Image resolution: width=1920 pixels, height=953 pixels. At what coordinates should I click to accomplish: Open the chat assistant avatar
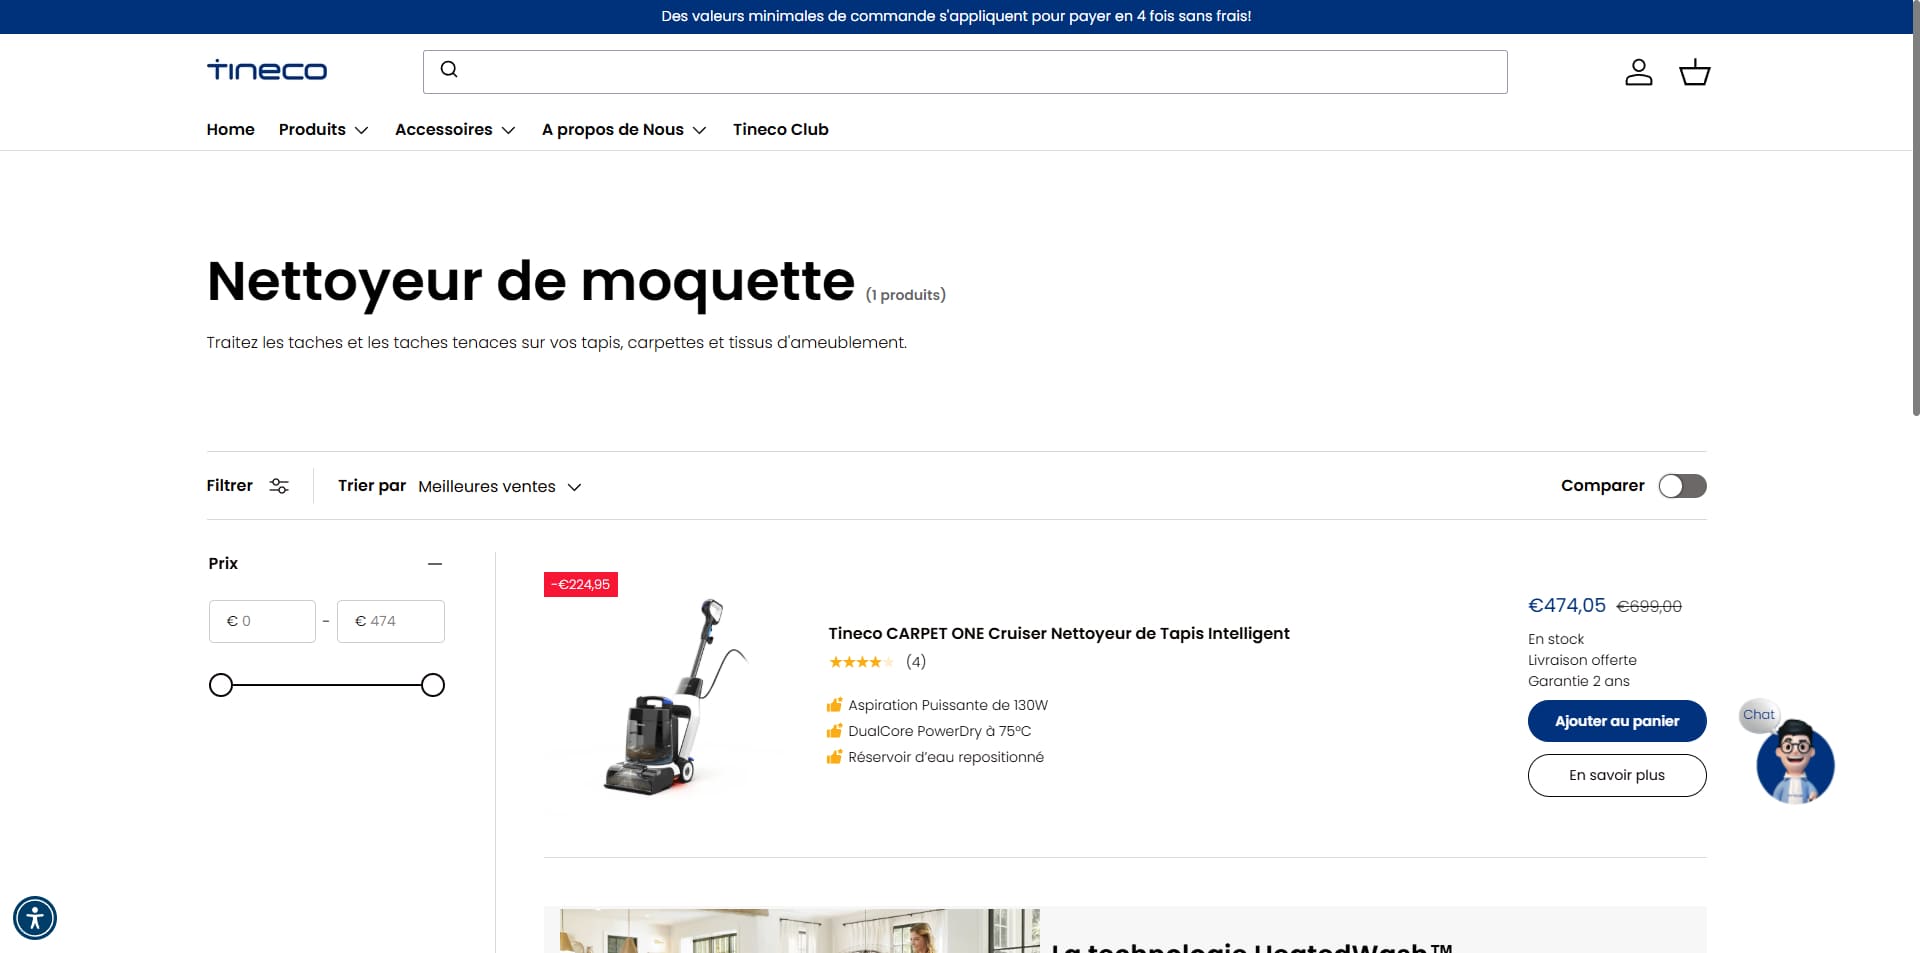coord(1795,762)
